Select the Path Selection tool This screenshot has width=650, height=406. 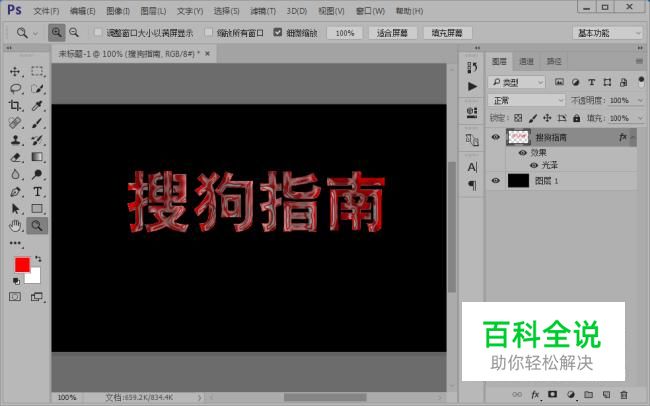pos(15,209)
